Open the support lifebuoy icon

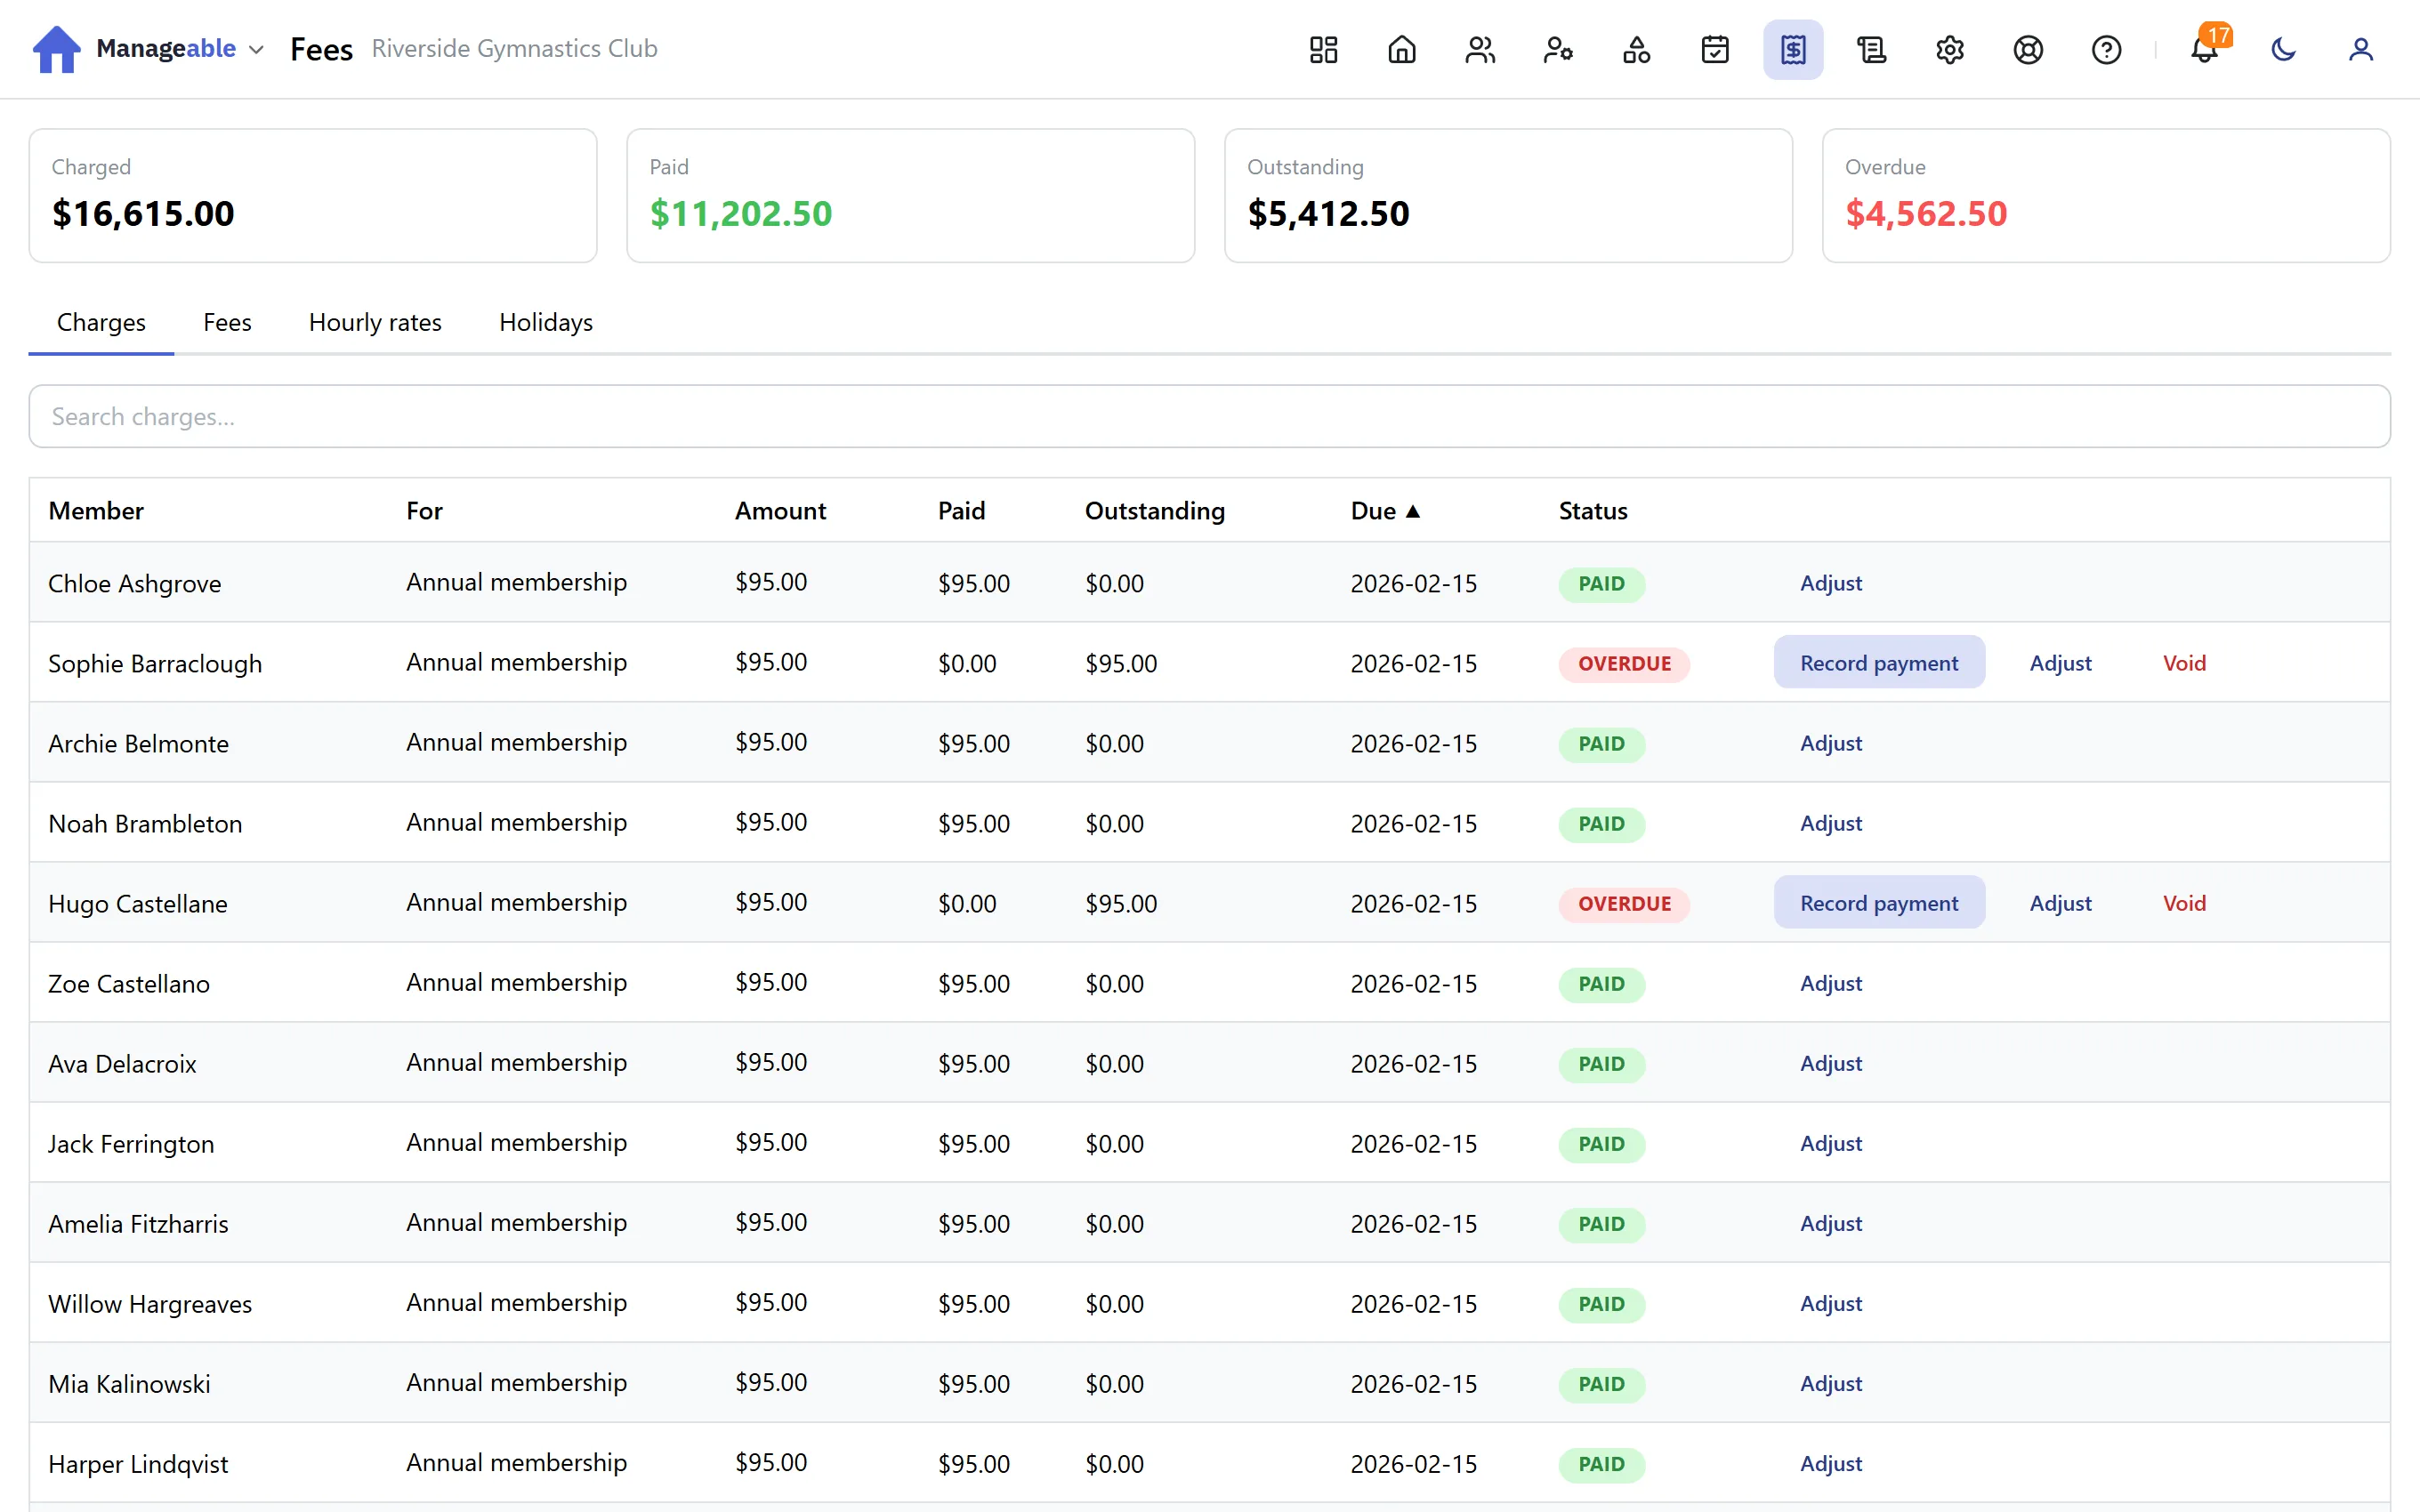[x=2028, y=49]
